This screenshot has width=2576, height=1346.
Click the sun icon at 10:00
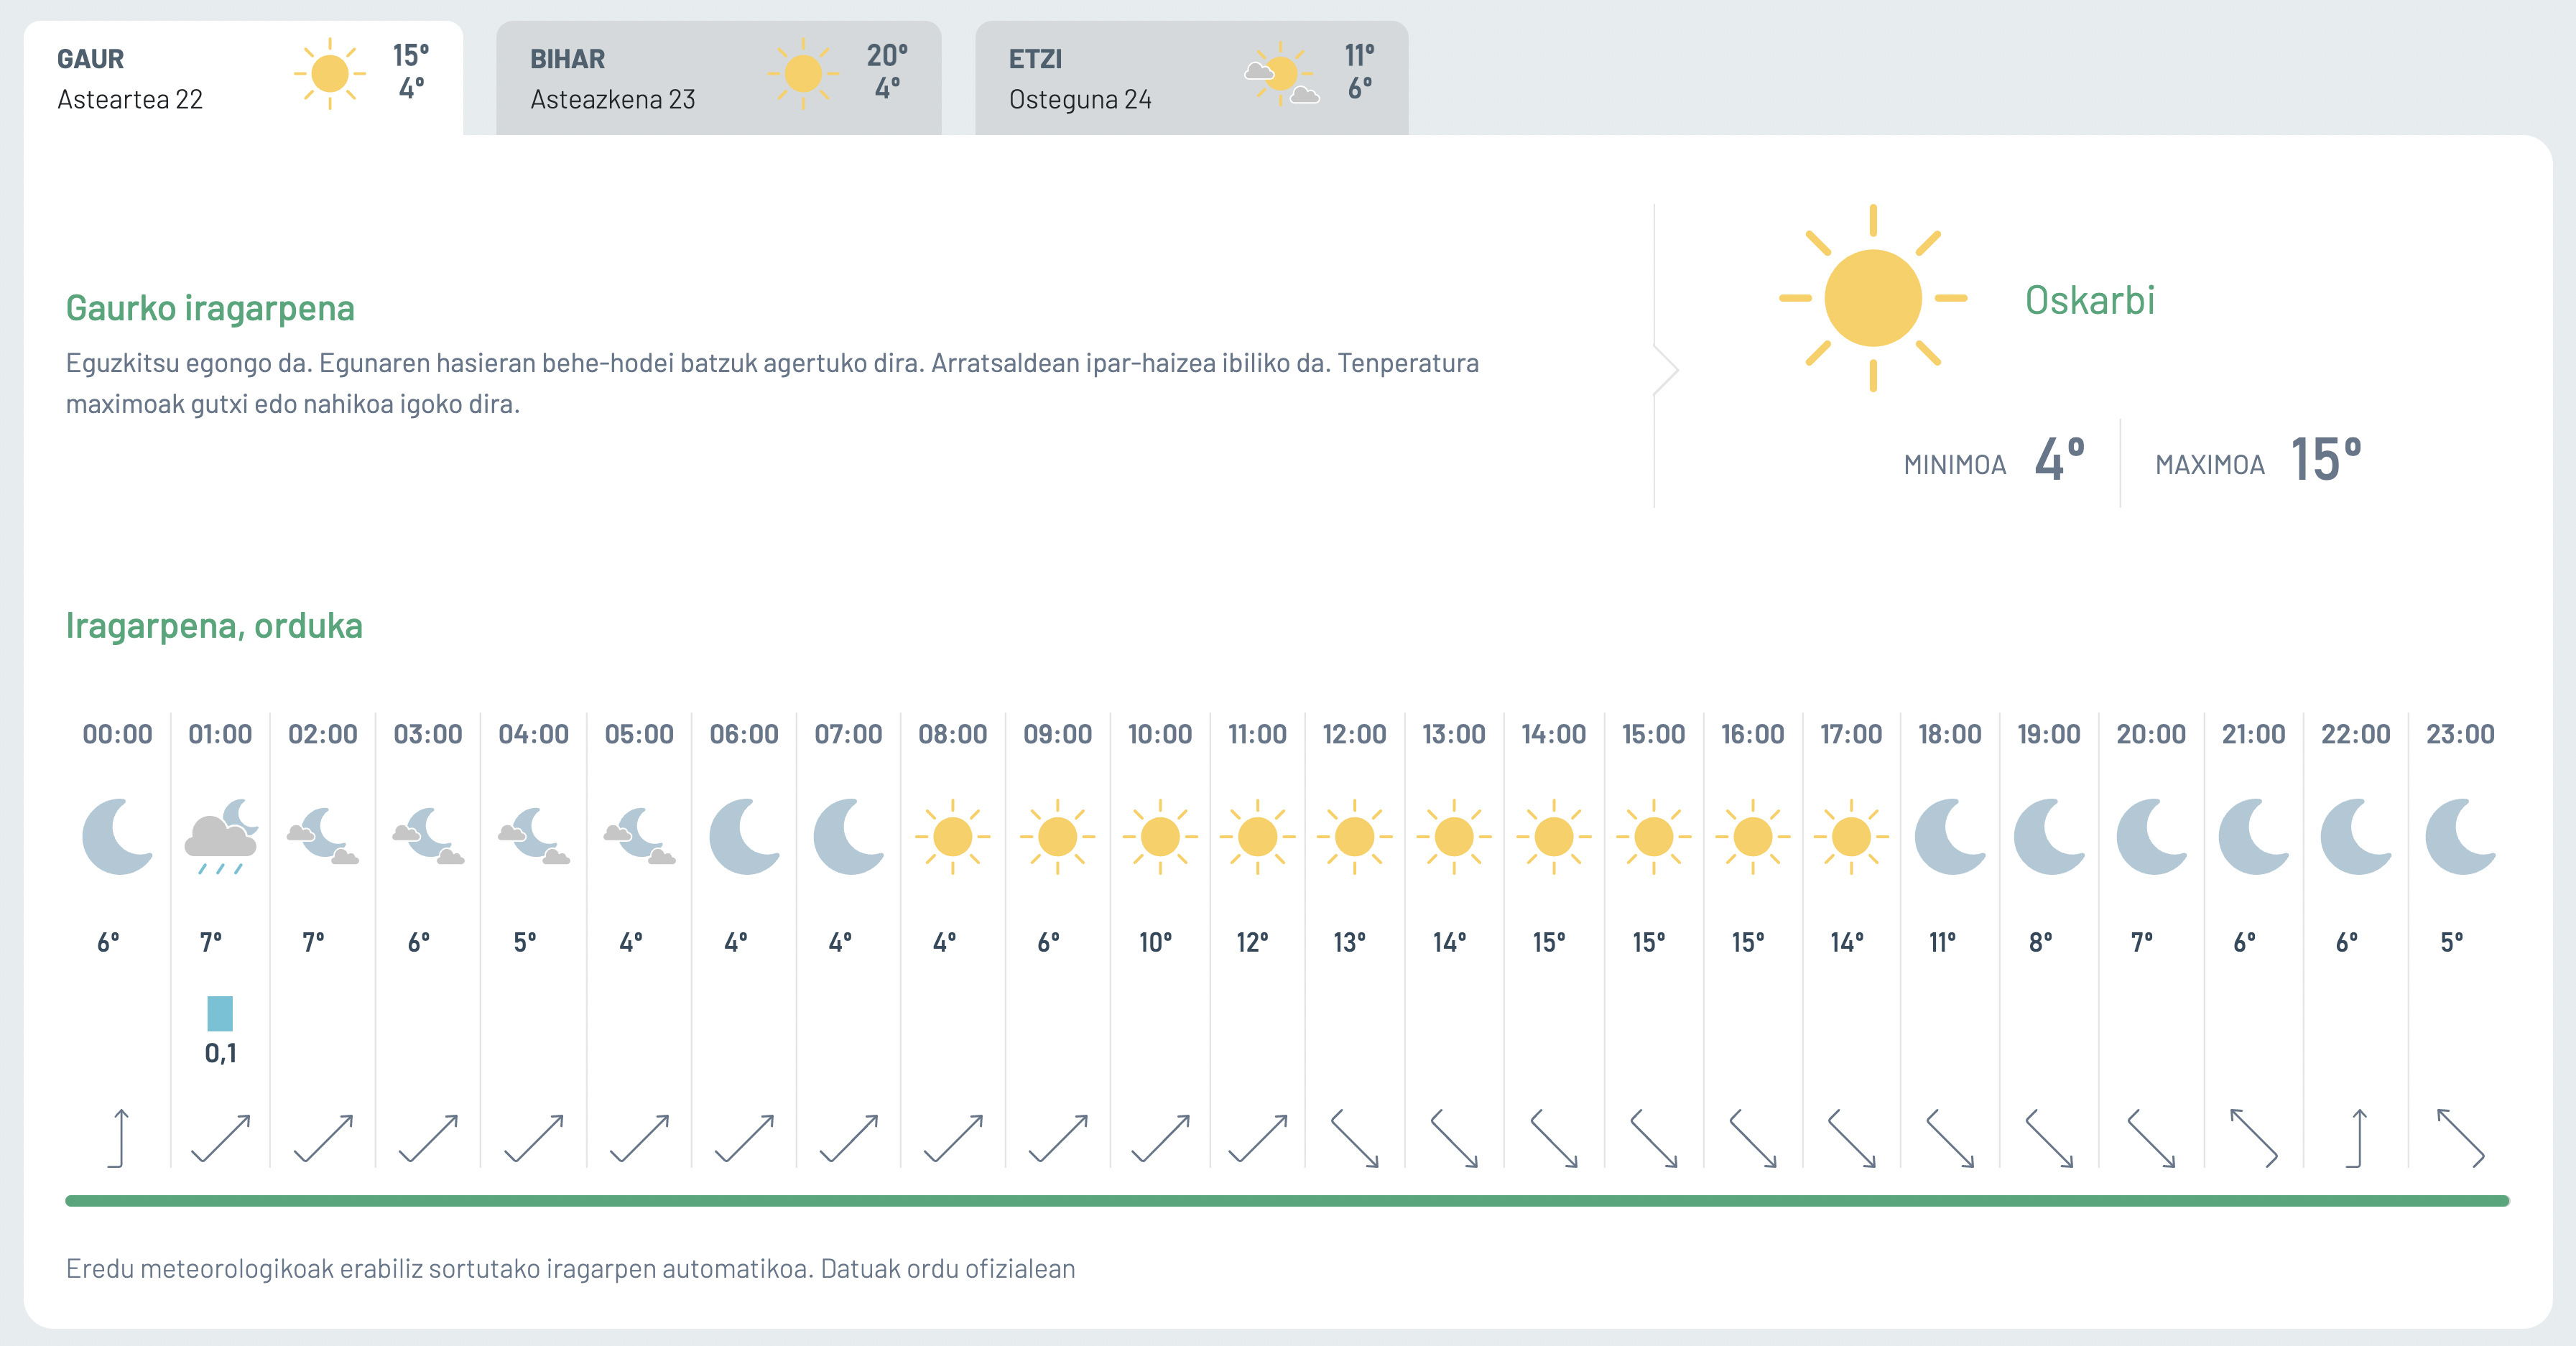click(1160, 837)
